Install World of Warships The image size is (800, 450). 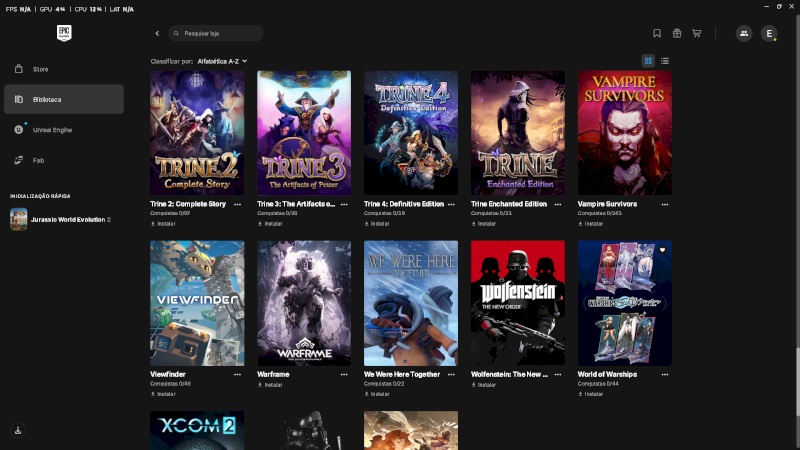coord(591,394)
